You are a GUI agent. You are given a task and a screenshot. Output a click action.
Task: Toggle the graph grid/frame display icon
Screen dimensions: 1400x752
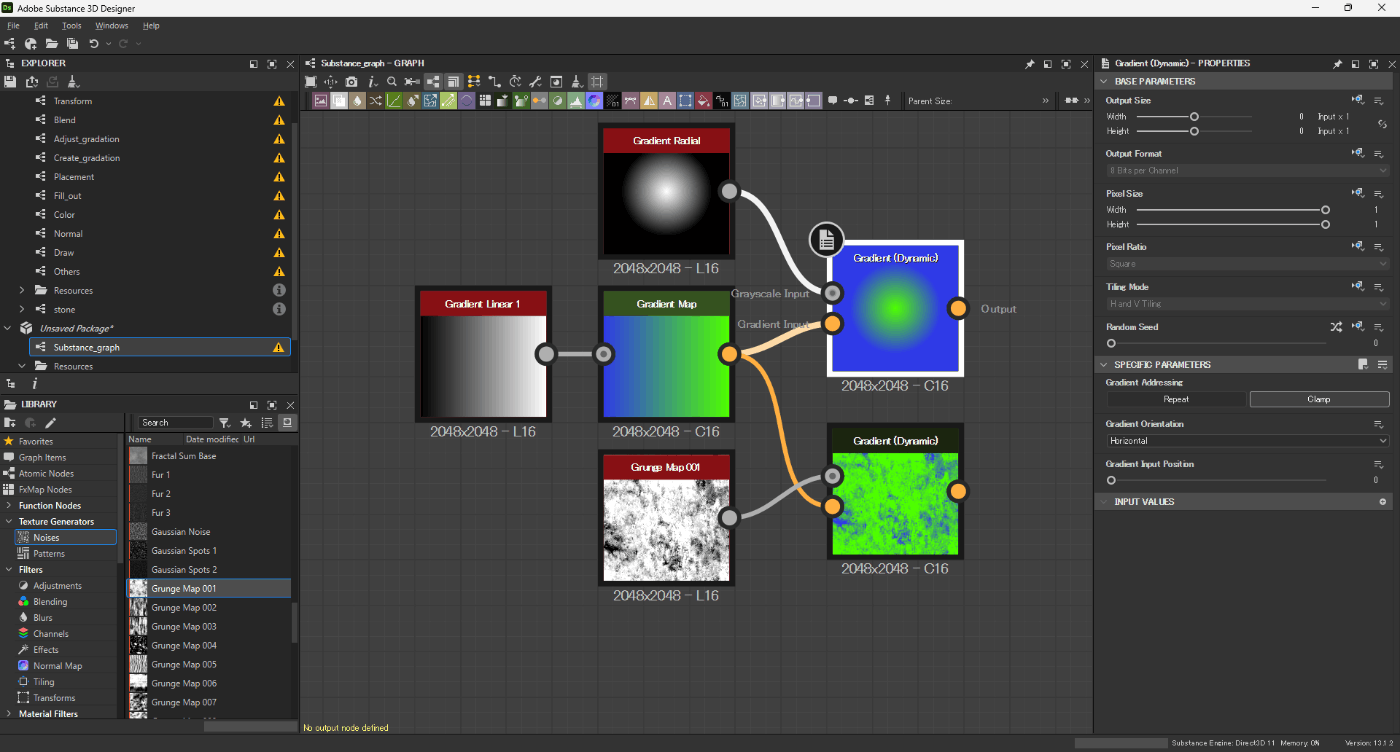point(597,82)
